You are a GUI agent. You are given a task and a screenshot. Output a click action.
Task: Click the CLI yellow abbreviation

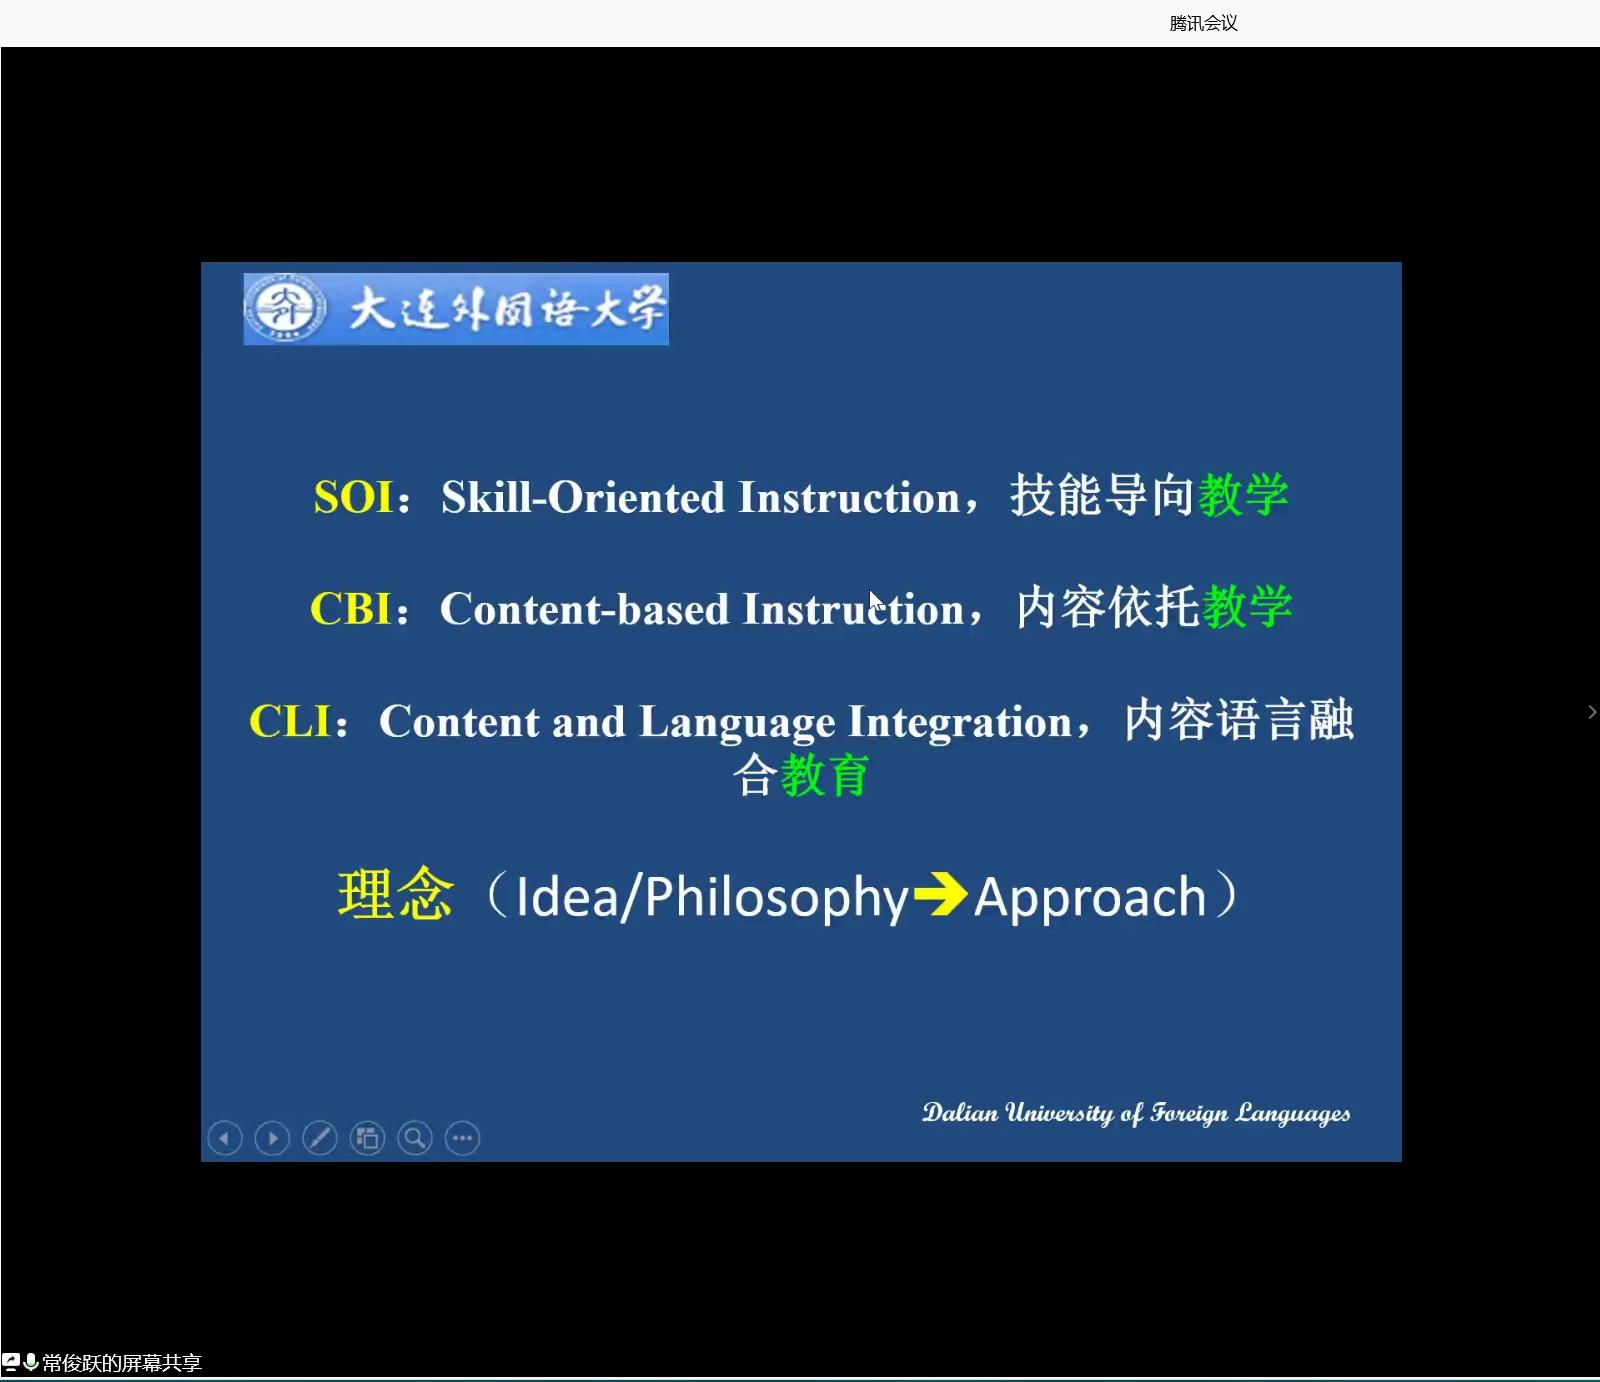click(x=289, y=721)
